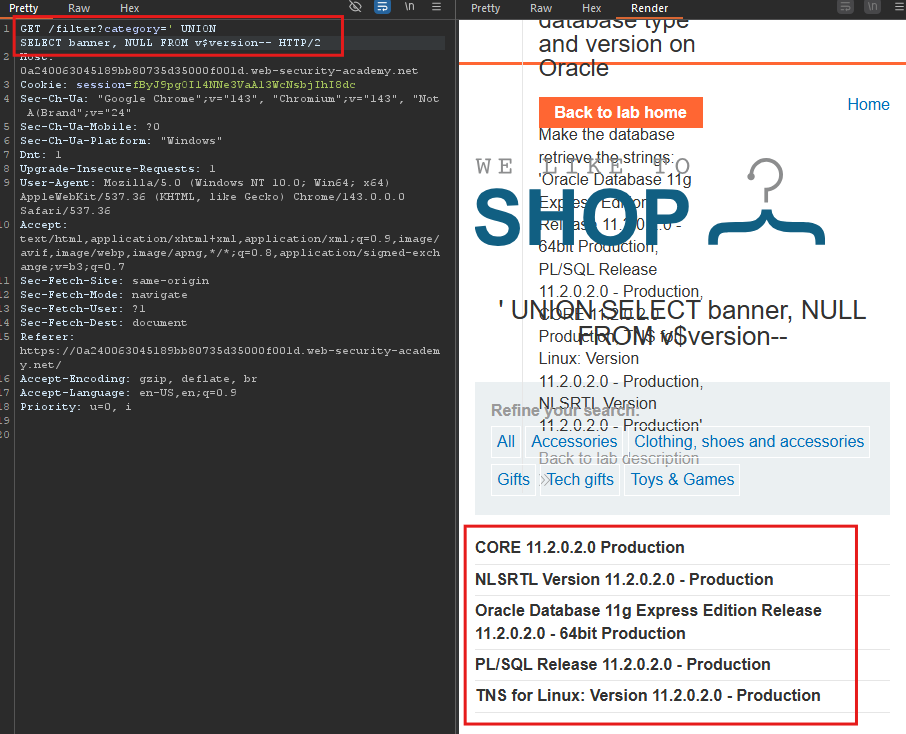Open the Home link in rendered page
906x734 pixels.
coord(868,104)
